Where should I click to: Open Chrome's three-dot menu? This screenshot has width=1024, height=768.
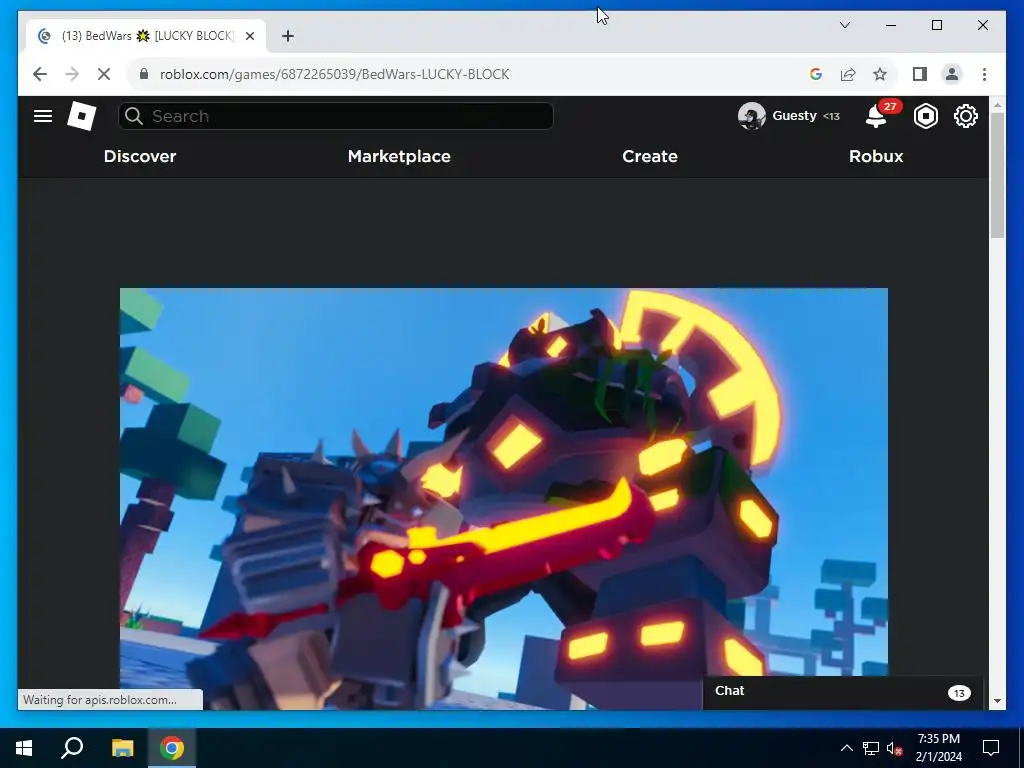[x=984, y=74]
